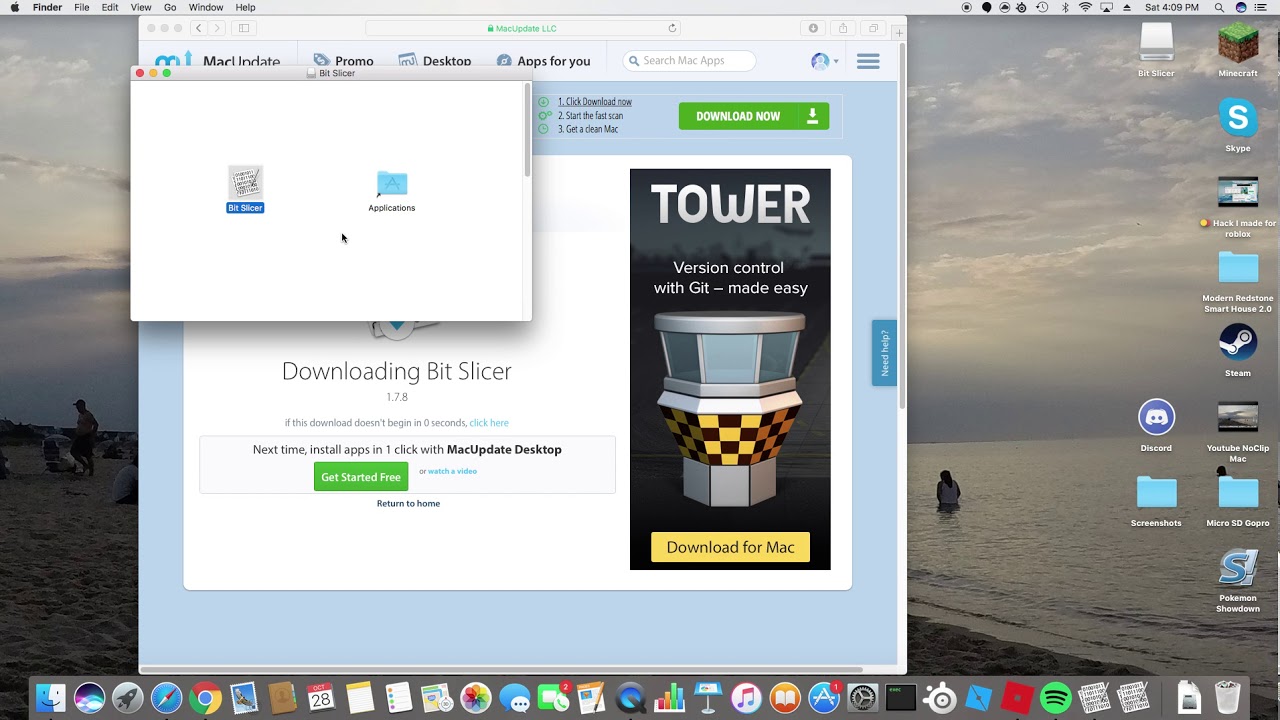The width and height of the screenshot is (1280, 720).
Task: Open the Safari share button
Action: 843,28
